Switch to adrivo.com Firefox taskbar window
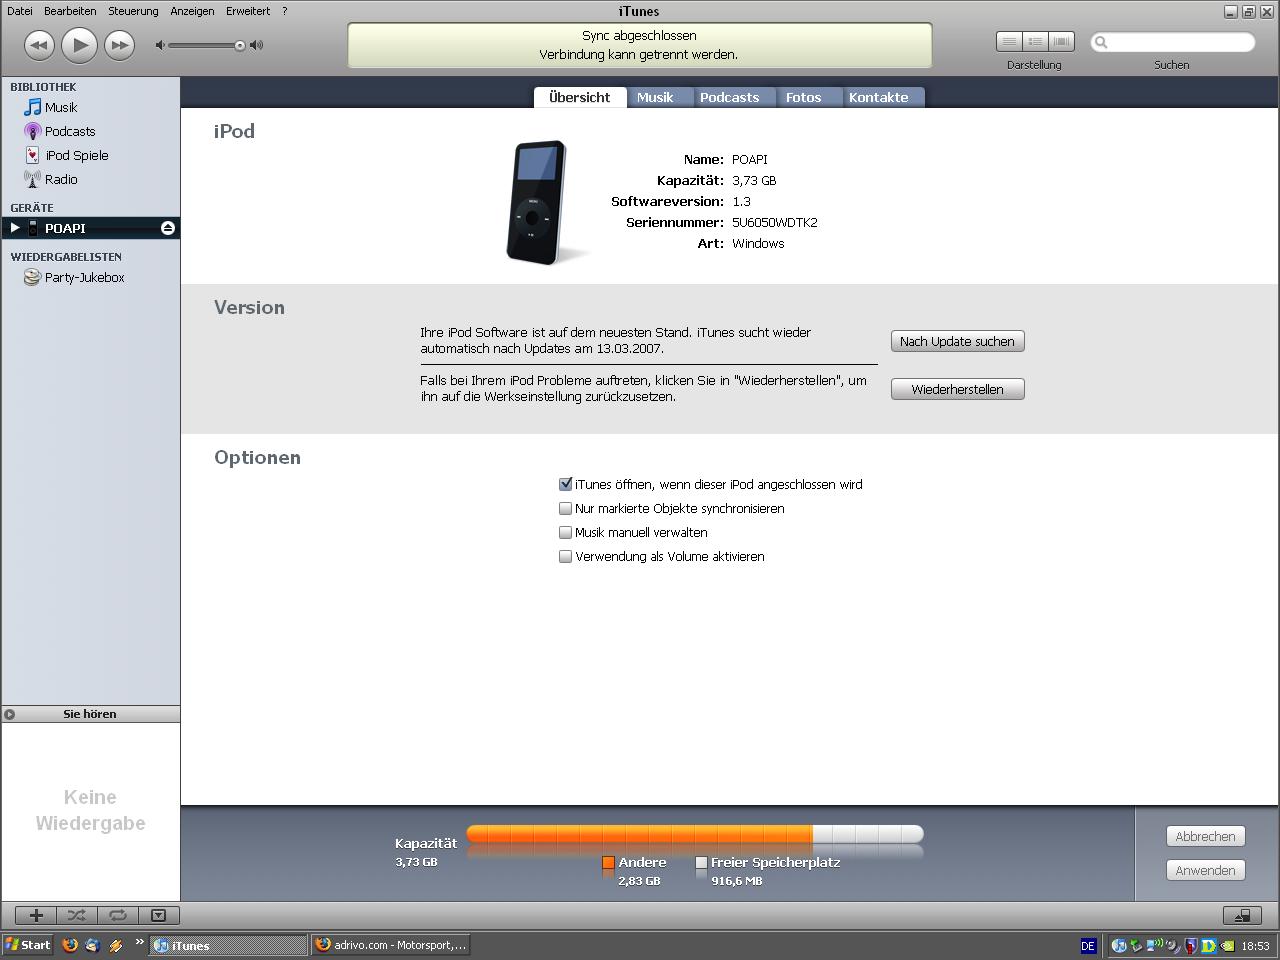The image size is (1280, 960). tap(390, 945)
